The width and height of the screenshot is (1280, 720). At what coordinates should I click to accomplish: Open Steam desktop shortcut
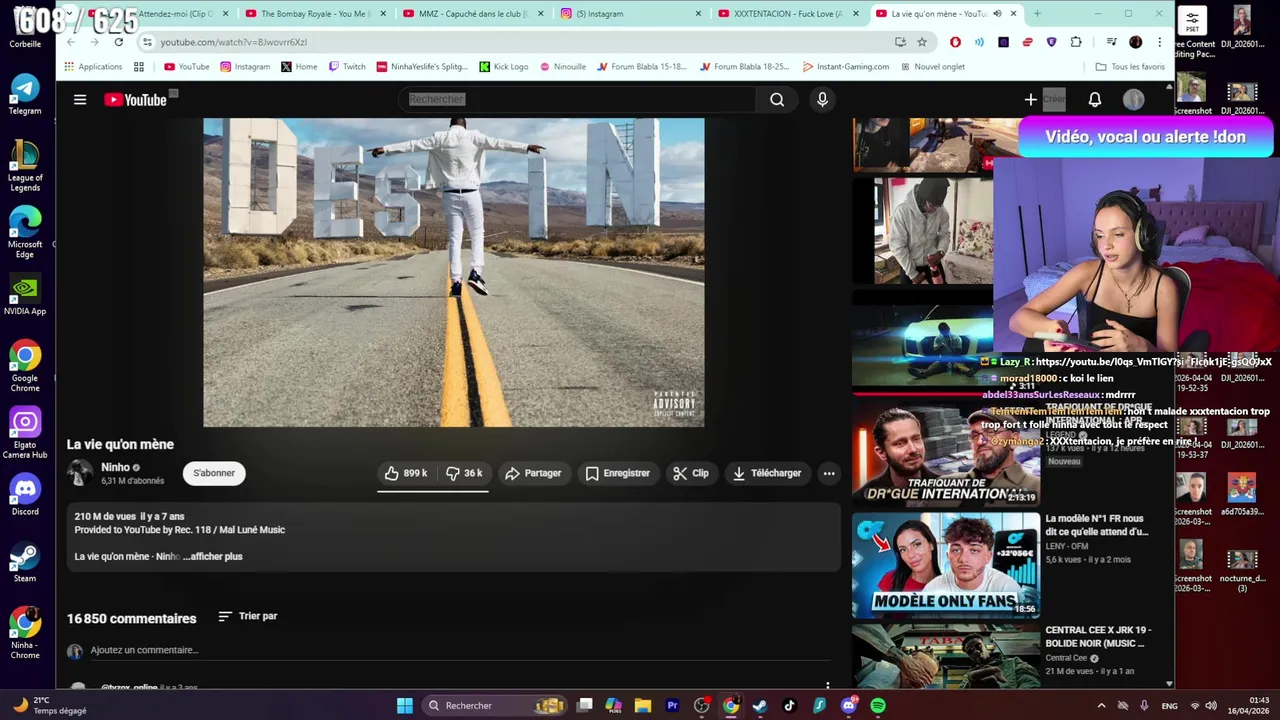tap(25, 562)
